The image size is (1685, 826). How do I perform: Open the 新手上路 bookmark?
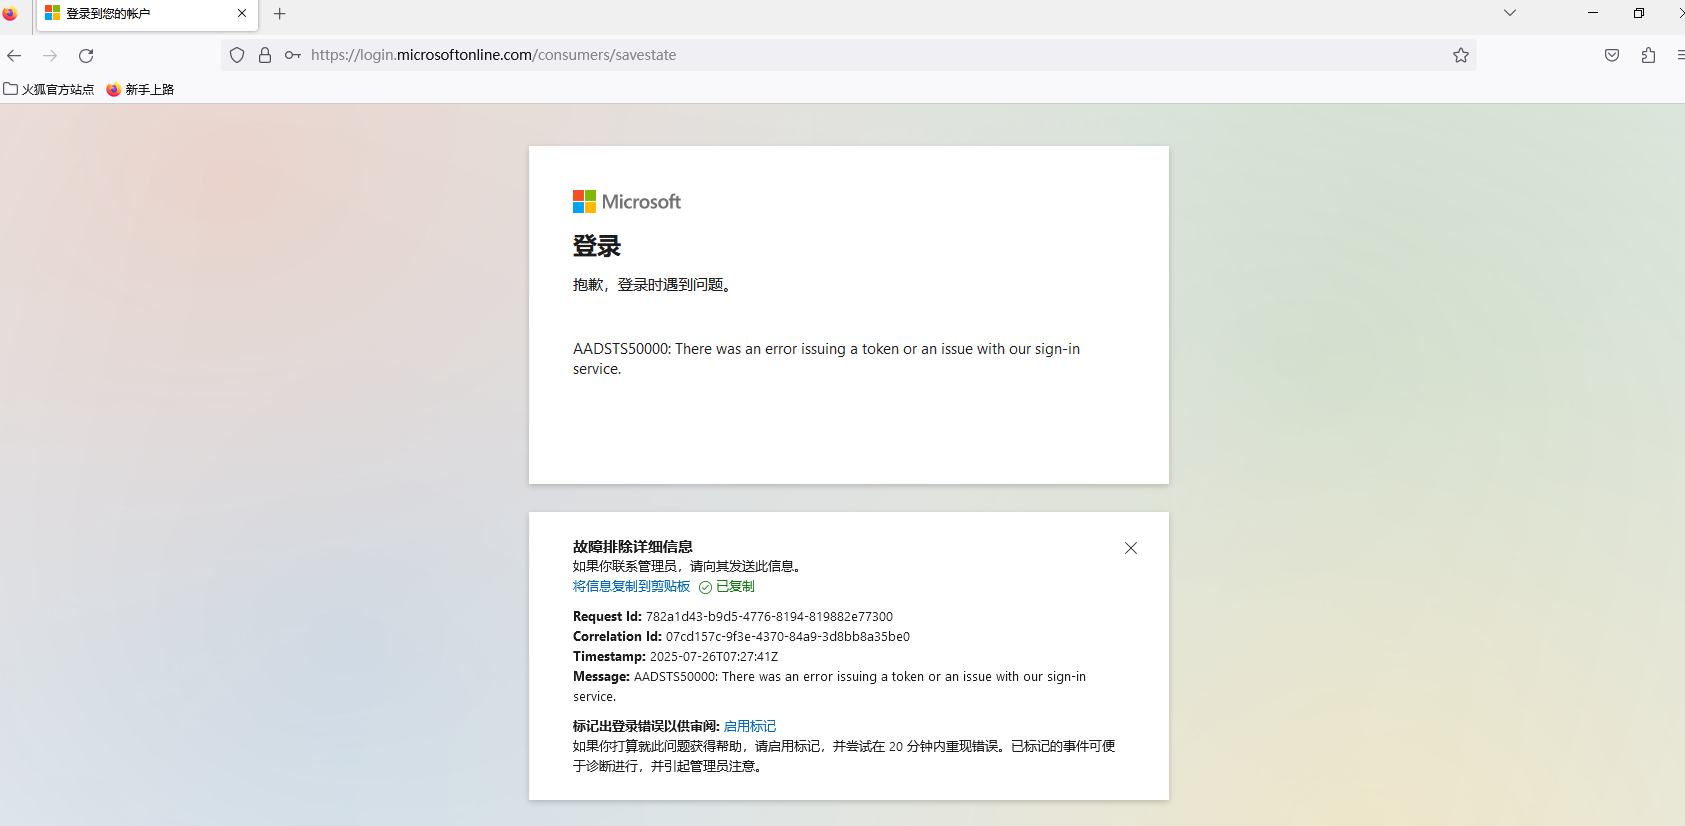tap(141, 89)
